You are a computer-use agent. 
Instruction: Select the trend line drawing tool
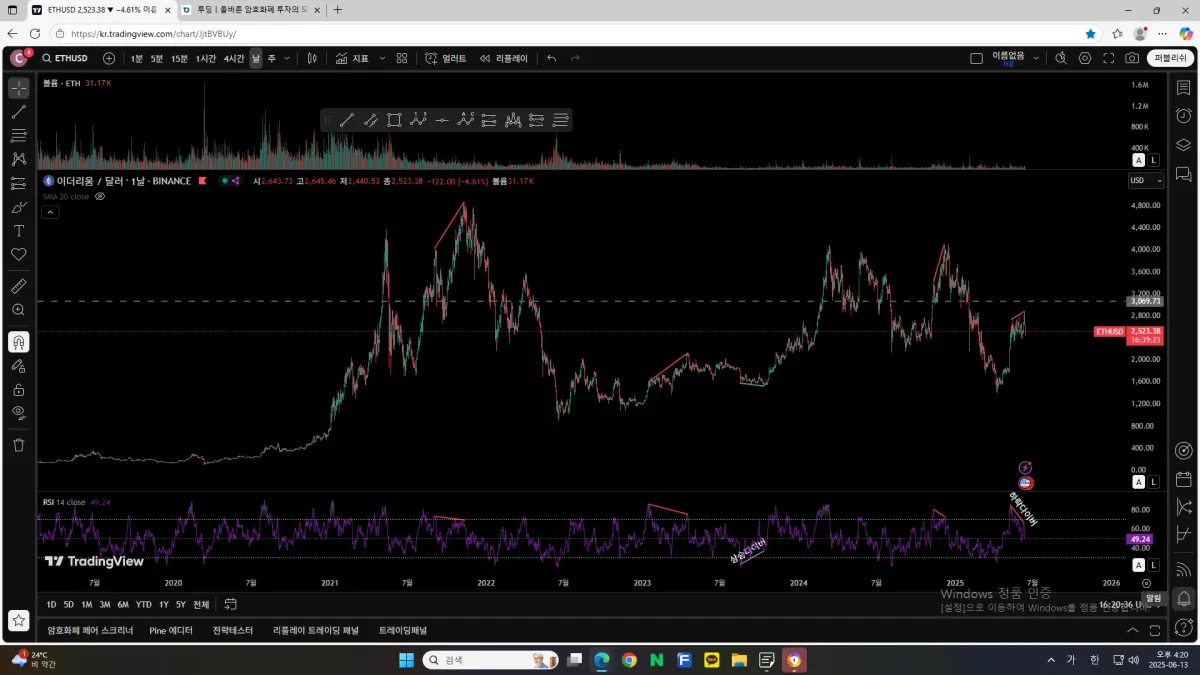coord(18,112)
